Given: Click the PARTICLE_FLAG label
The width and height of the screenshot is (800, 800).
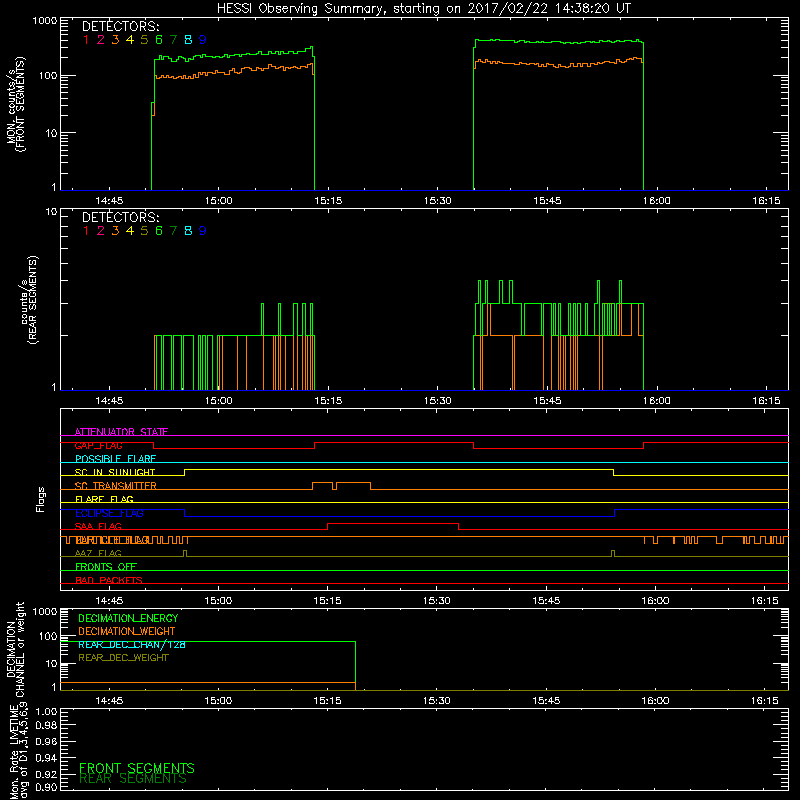Looking at the screenshot, I should (112, 540).
